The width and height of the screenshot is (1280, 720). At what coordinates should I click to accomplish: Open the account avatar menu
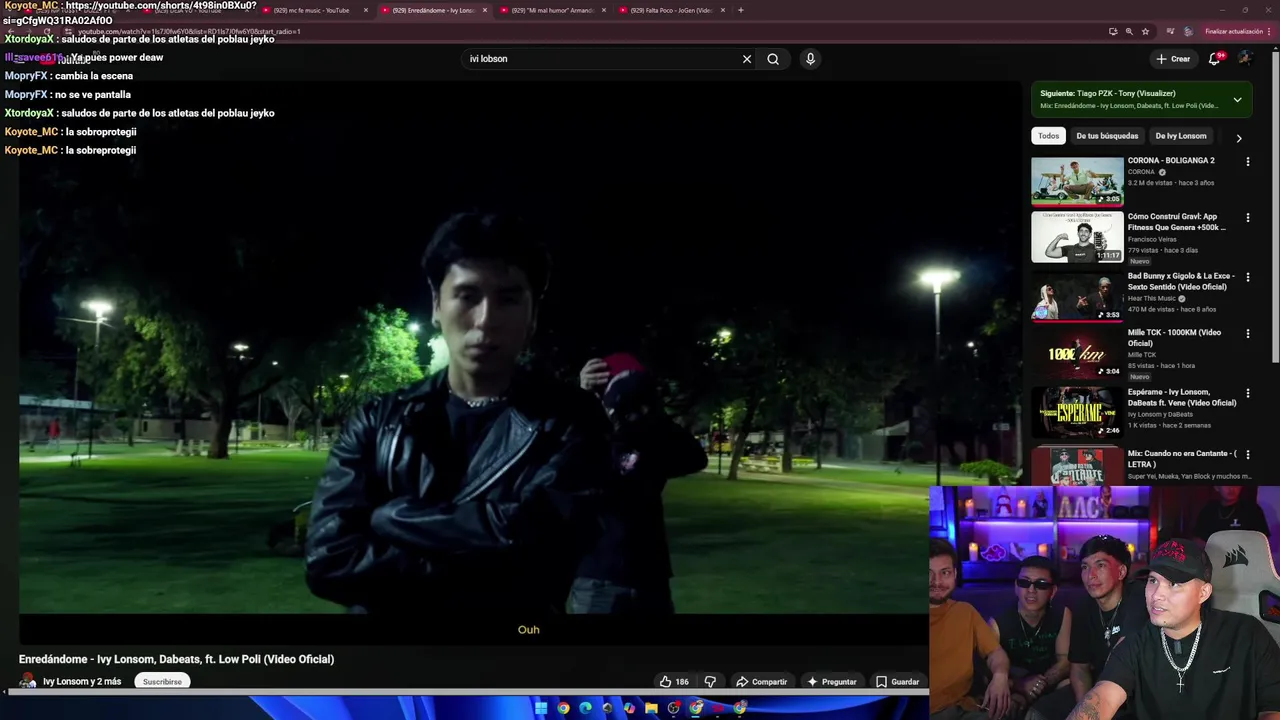point(1245,59)
